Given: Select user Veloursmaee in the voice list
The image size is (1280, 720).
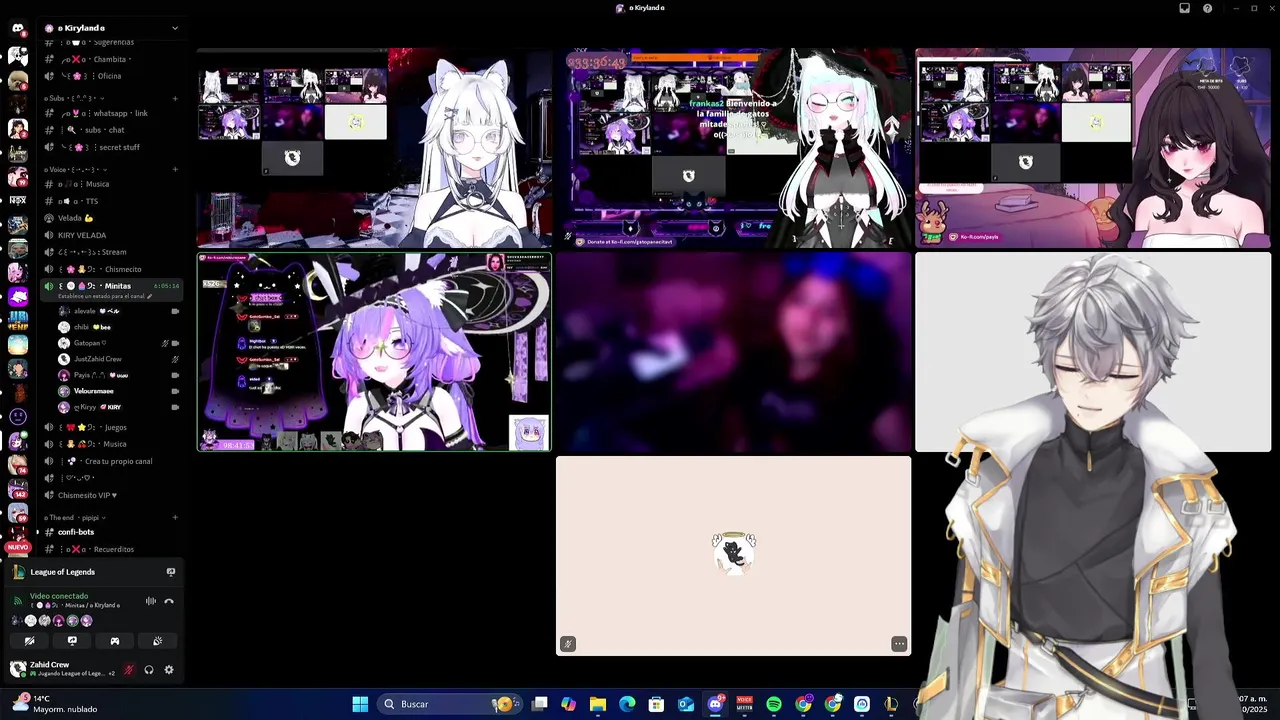Looking at the screenshot, I should click(x=118, y=391).
